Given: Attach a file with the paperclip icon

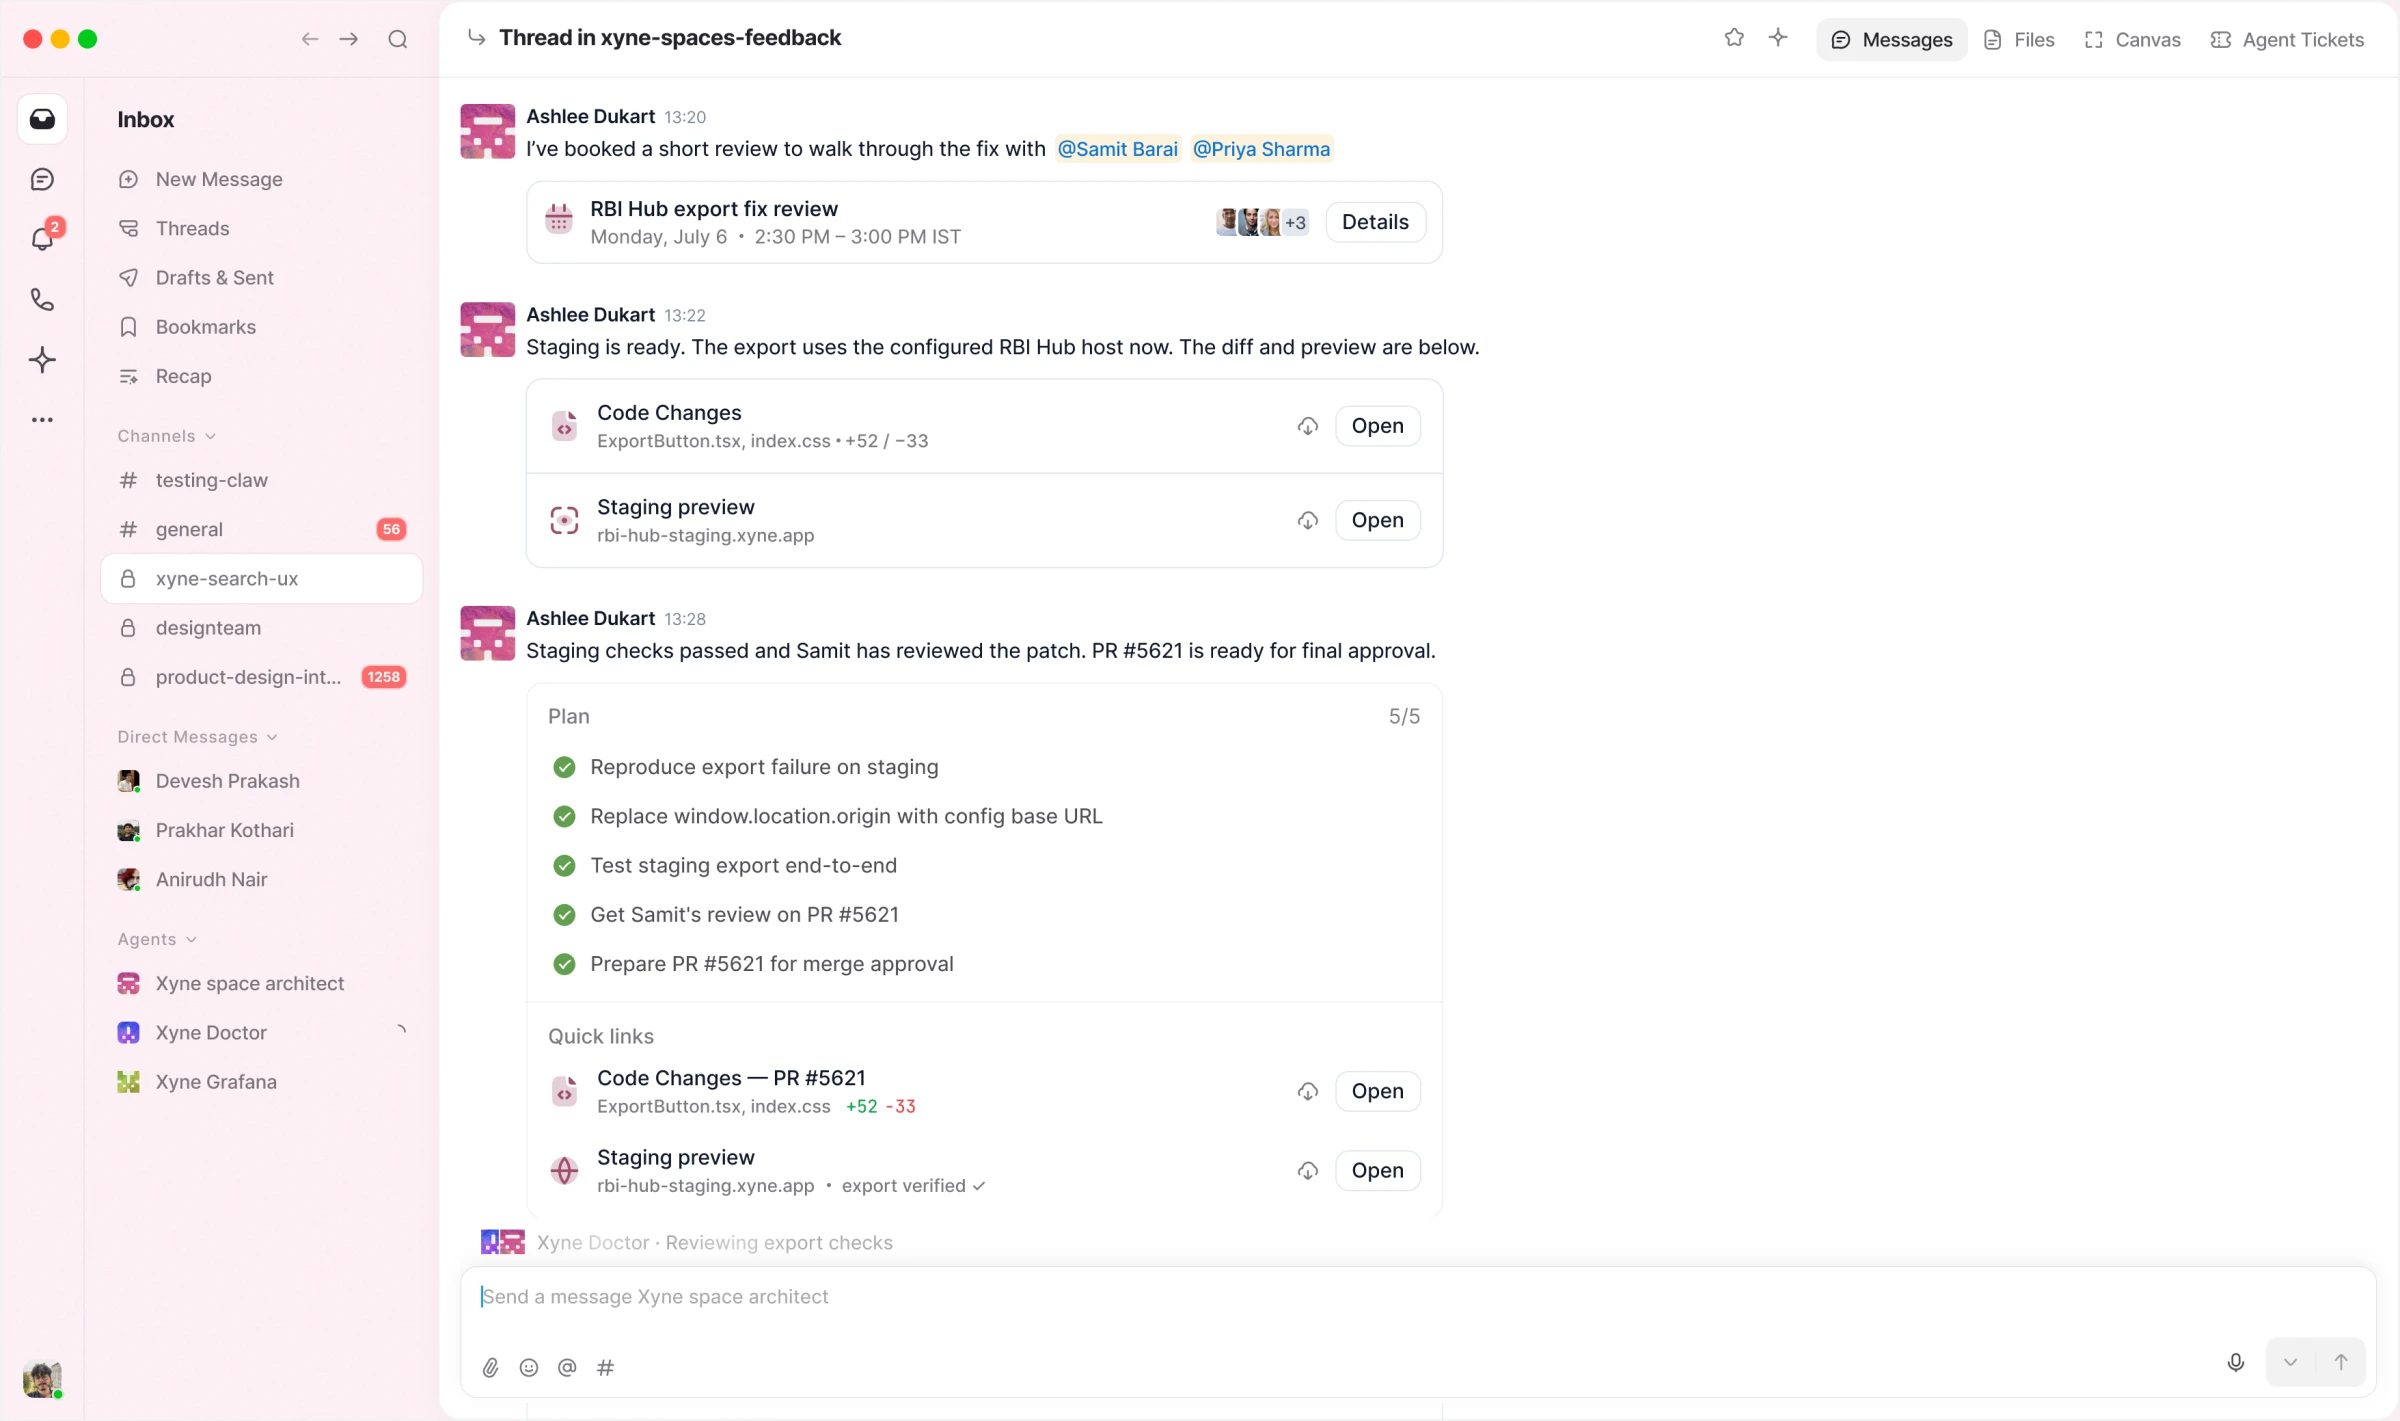Looking at the screenshot, I should pyautogui.click(x=490, y=1367).
